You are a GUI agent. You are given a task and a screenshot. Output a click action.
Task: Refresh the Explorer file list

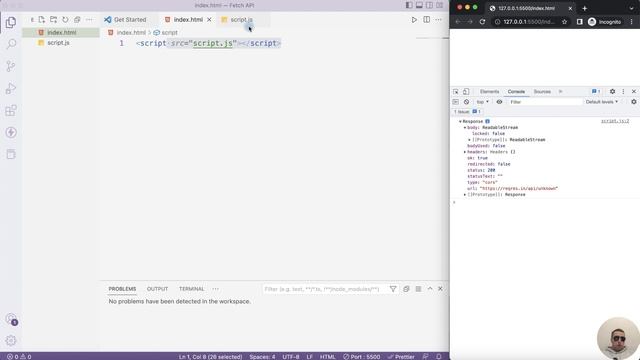click(65, 20)
